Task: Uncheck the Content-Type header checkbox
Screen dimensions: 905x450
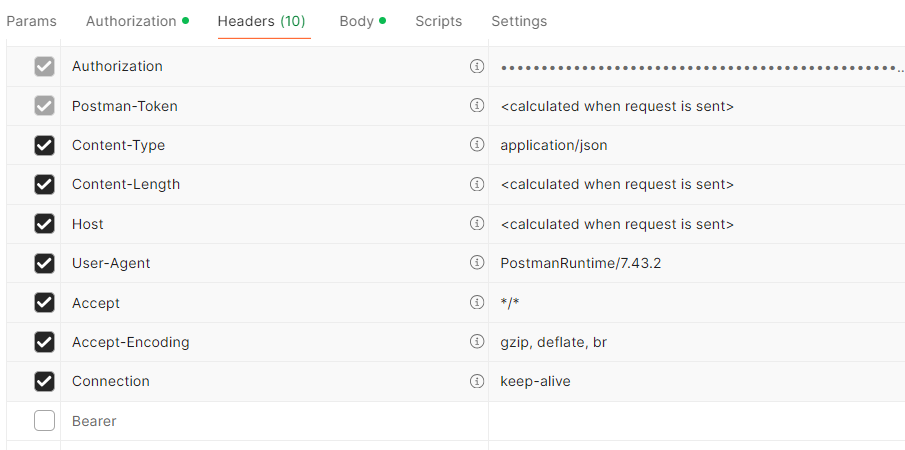Action: (44, 145)
